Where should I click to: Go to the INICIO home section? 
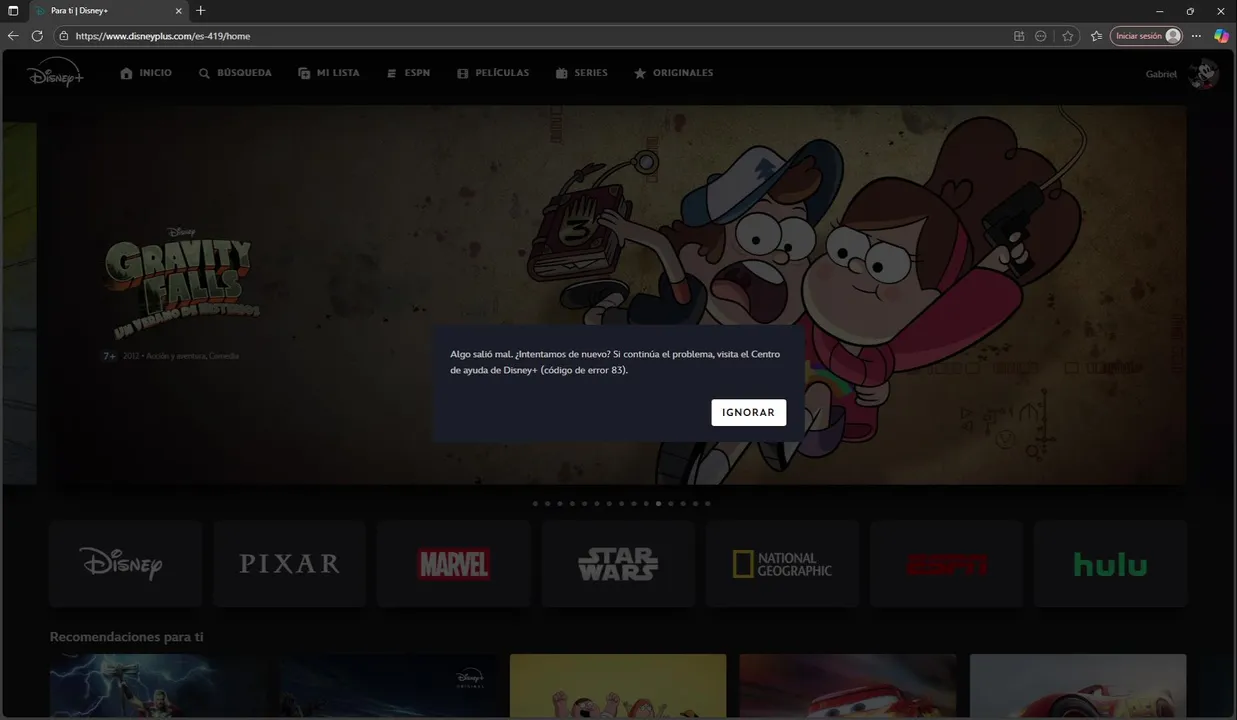point(146,73)
